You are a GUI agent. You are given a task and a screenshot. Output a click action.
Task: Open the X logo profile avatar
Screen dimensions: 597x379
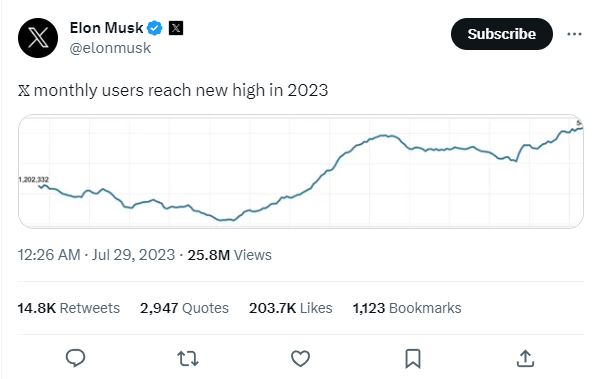38,38
